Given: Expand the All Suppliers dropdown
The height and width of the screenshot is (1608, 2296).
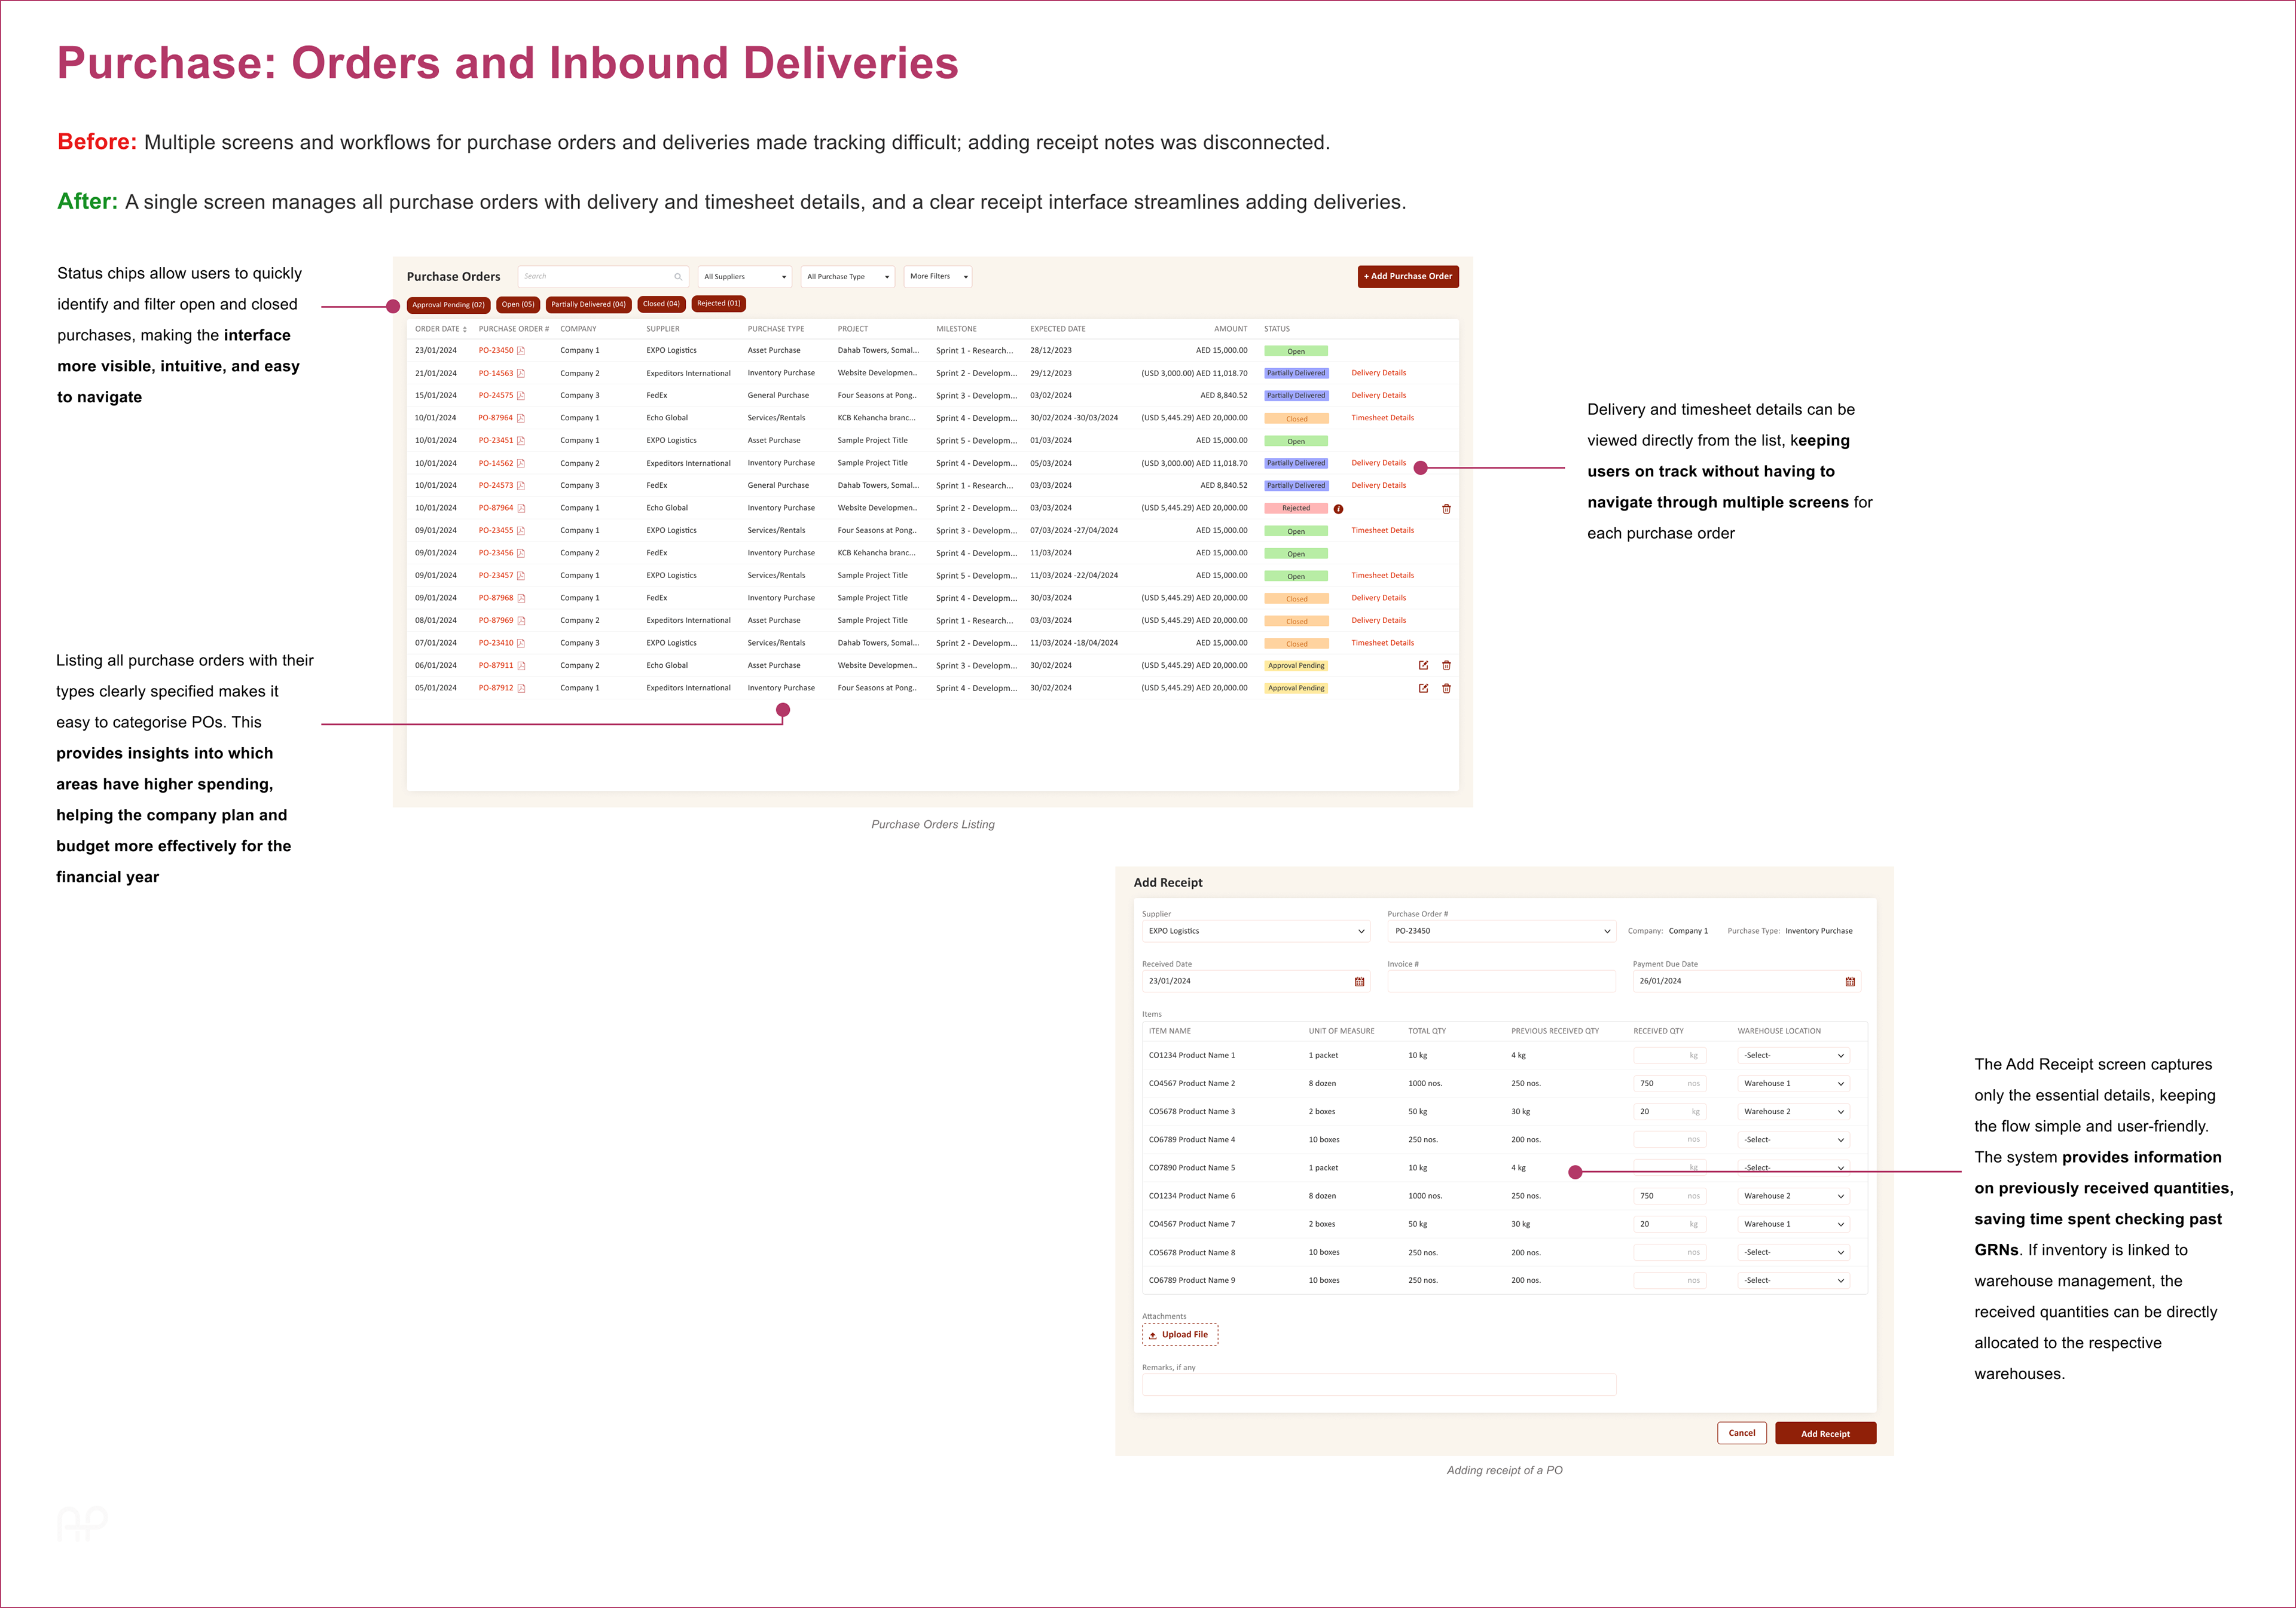Looking at the screenshot, I should [x=745, y=277].
